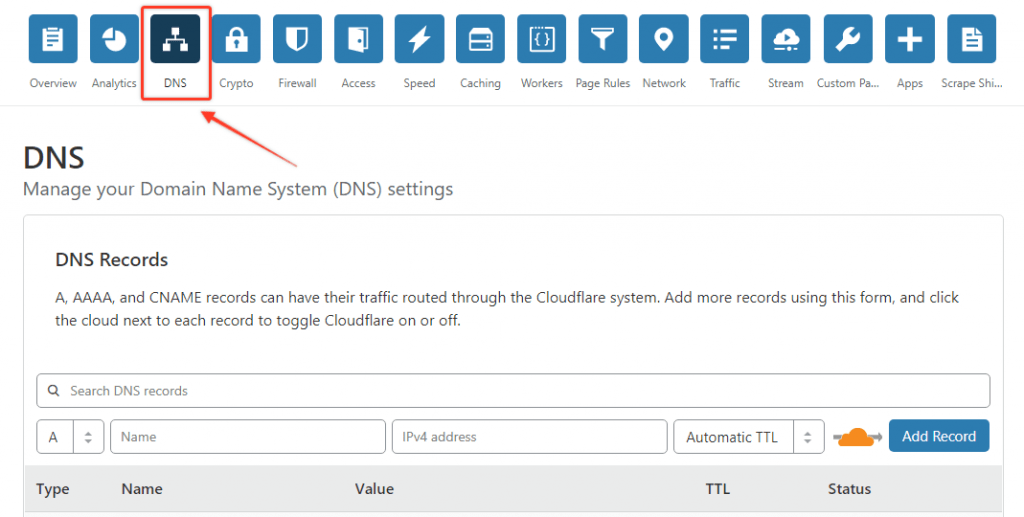Click the Network tab label
The height and width of the screenshot is (517, 1024).
[664, 83]
